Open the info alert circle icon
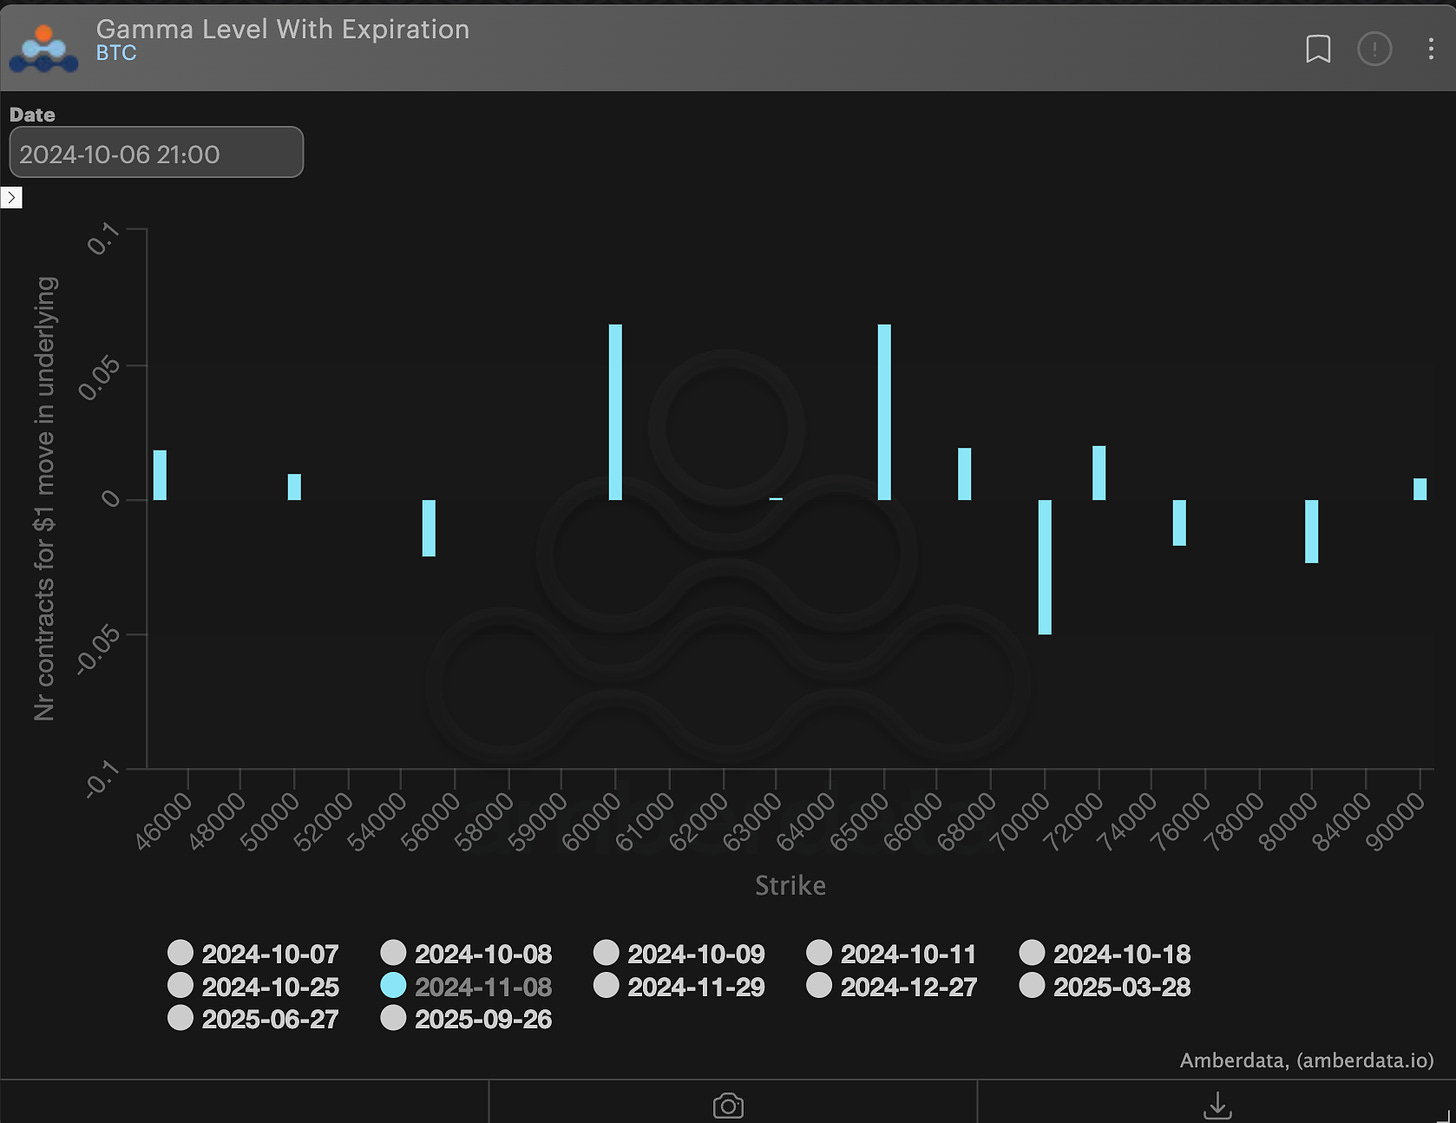The width and height of the screenshot is (1456, 1123). click(1374, 48)
